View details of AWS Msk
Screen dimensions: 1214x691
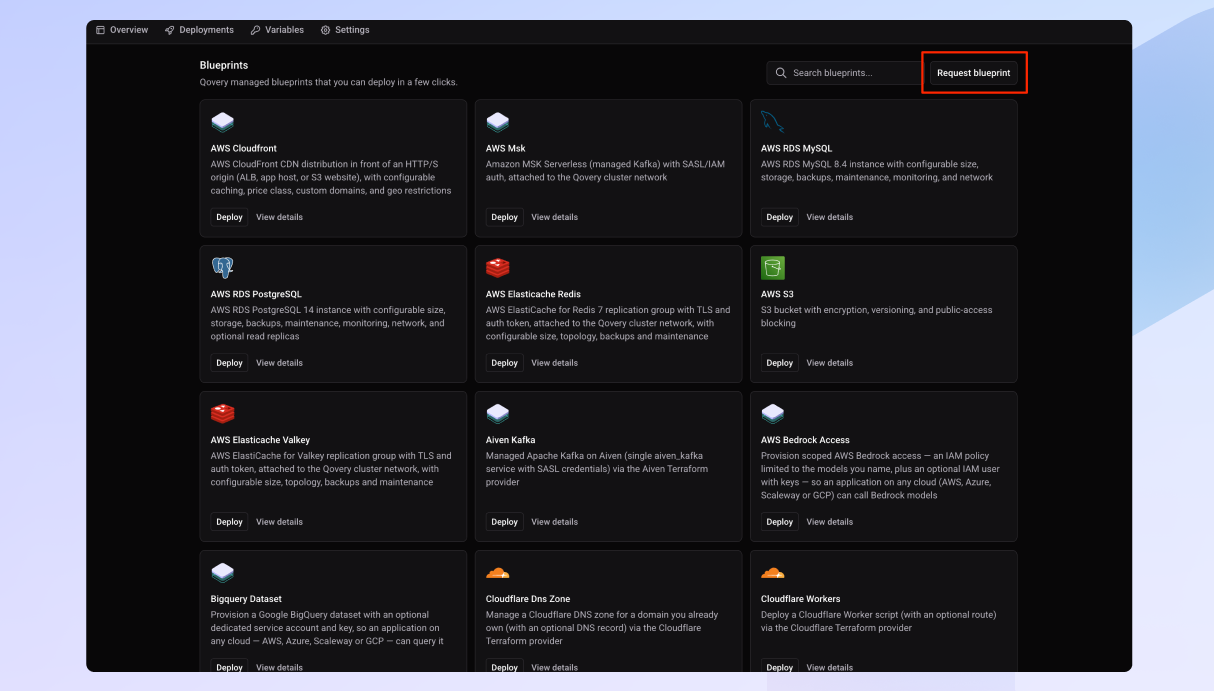(554, 217)
